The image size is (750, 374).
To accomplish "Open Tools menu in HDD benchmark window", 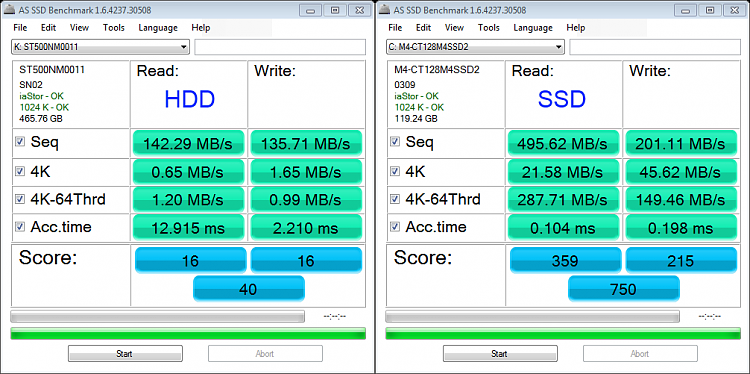I will pos(113,28).
